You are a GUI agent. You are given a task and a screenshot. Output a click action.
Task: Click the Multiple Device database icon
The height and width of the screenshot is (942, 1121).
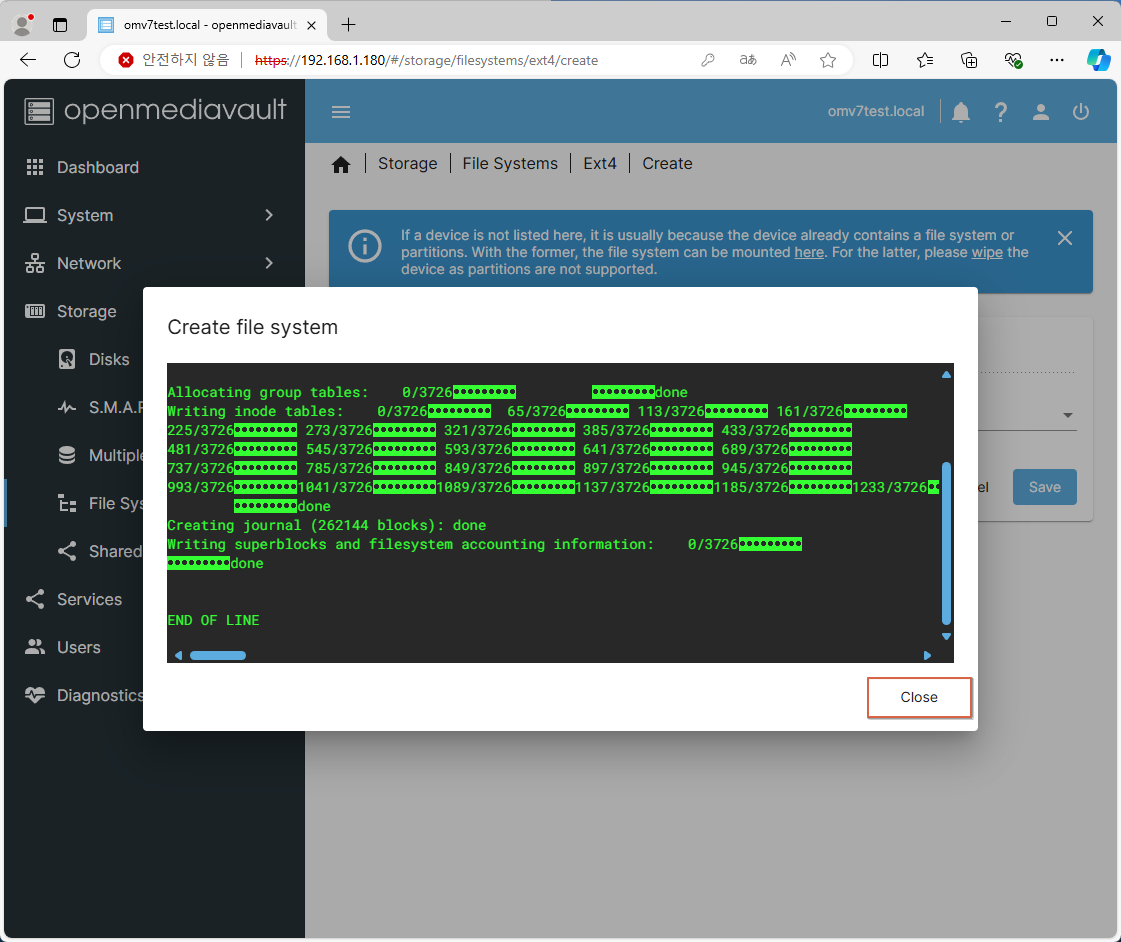[x=66, y=455]
